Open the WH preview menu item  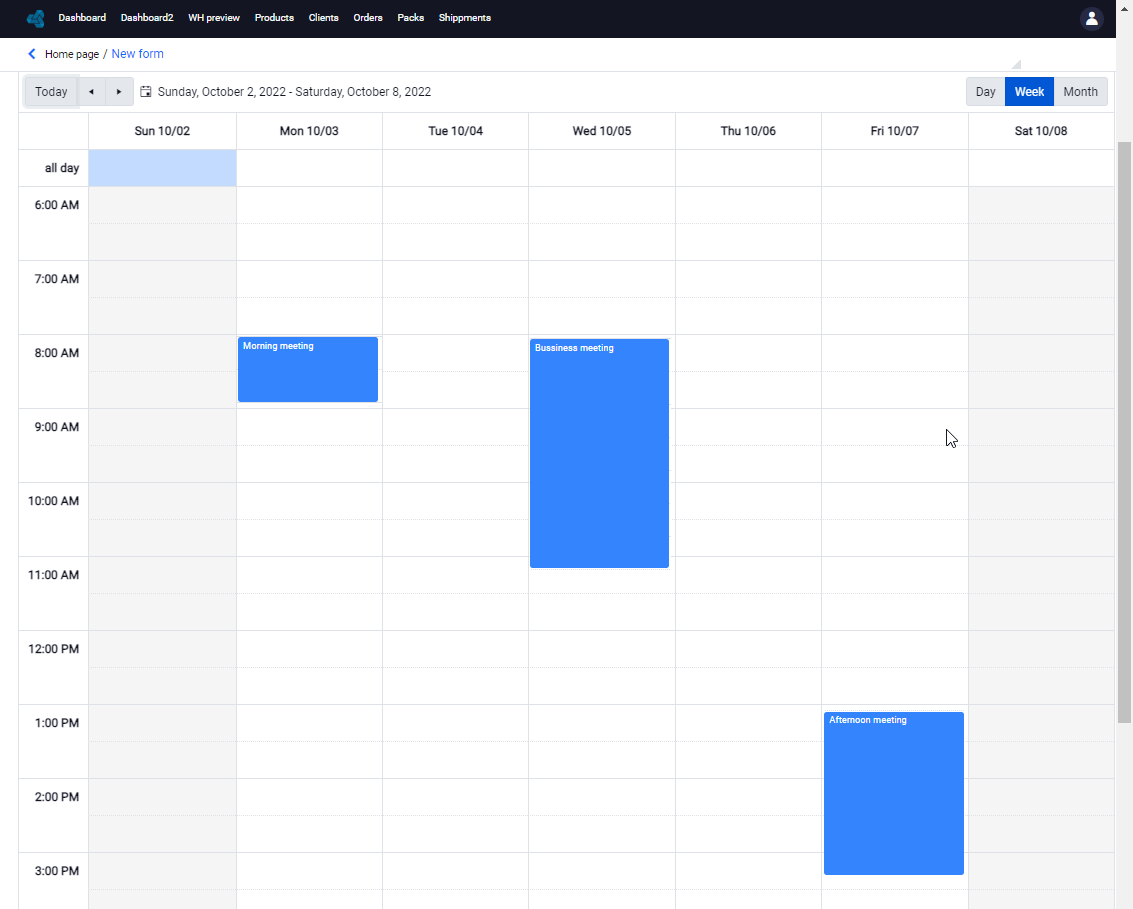tap(214, 18)
